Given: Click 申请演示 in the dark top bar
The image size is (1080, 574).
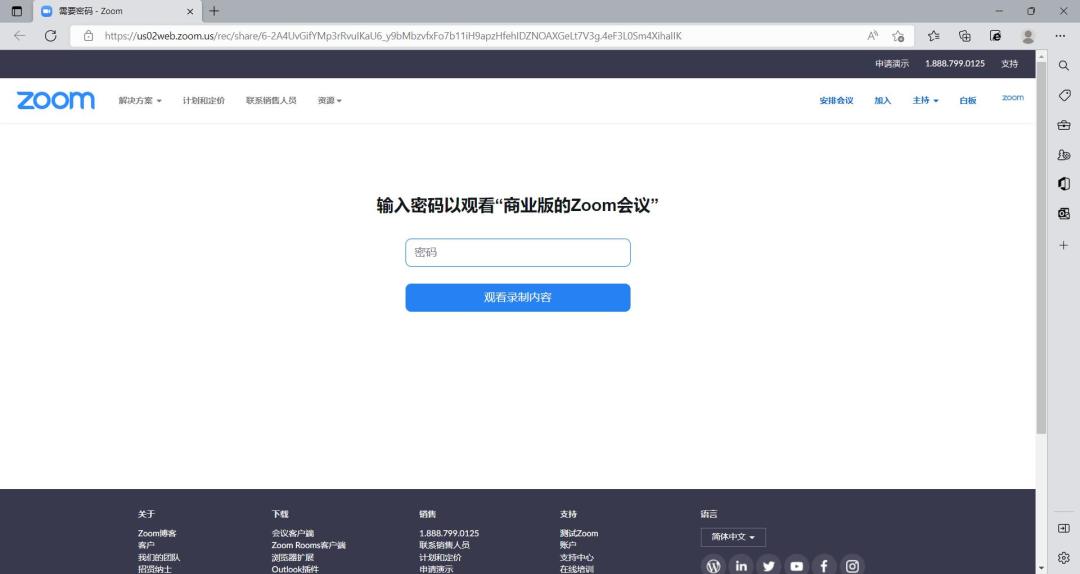Looking at the screenshot, I should [x=892, y=63].
